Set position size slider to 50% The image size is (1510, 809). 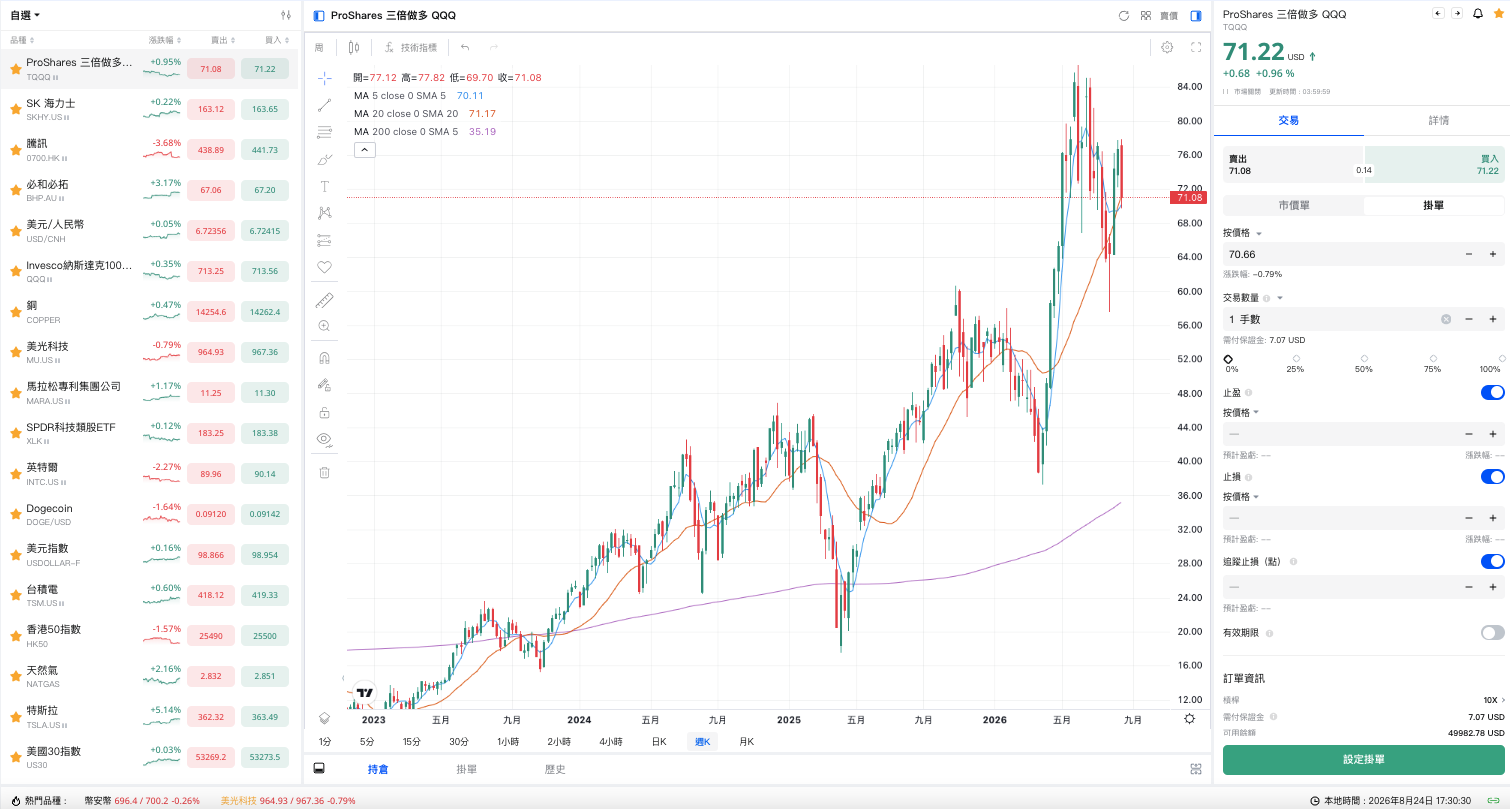click(1364, 359)
